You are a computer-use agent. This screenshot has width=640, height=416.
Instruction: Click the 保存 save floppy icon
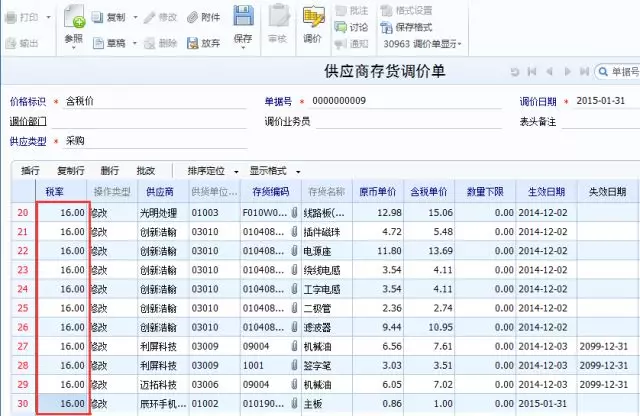243,16
